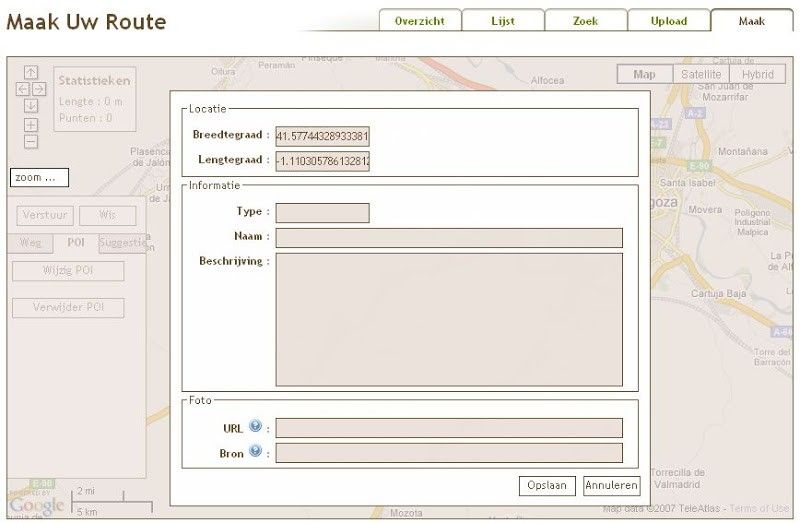Open the Lijst tab
This screenshot has height=523, width=800.
[x=503, y=21]
